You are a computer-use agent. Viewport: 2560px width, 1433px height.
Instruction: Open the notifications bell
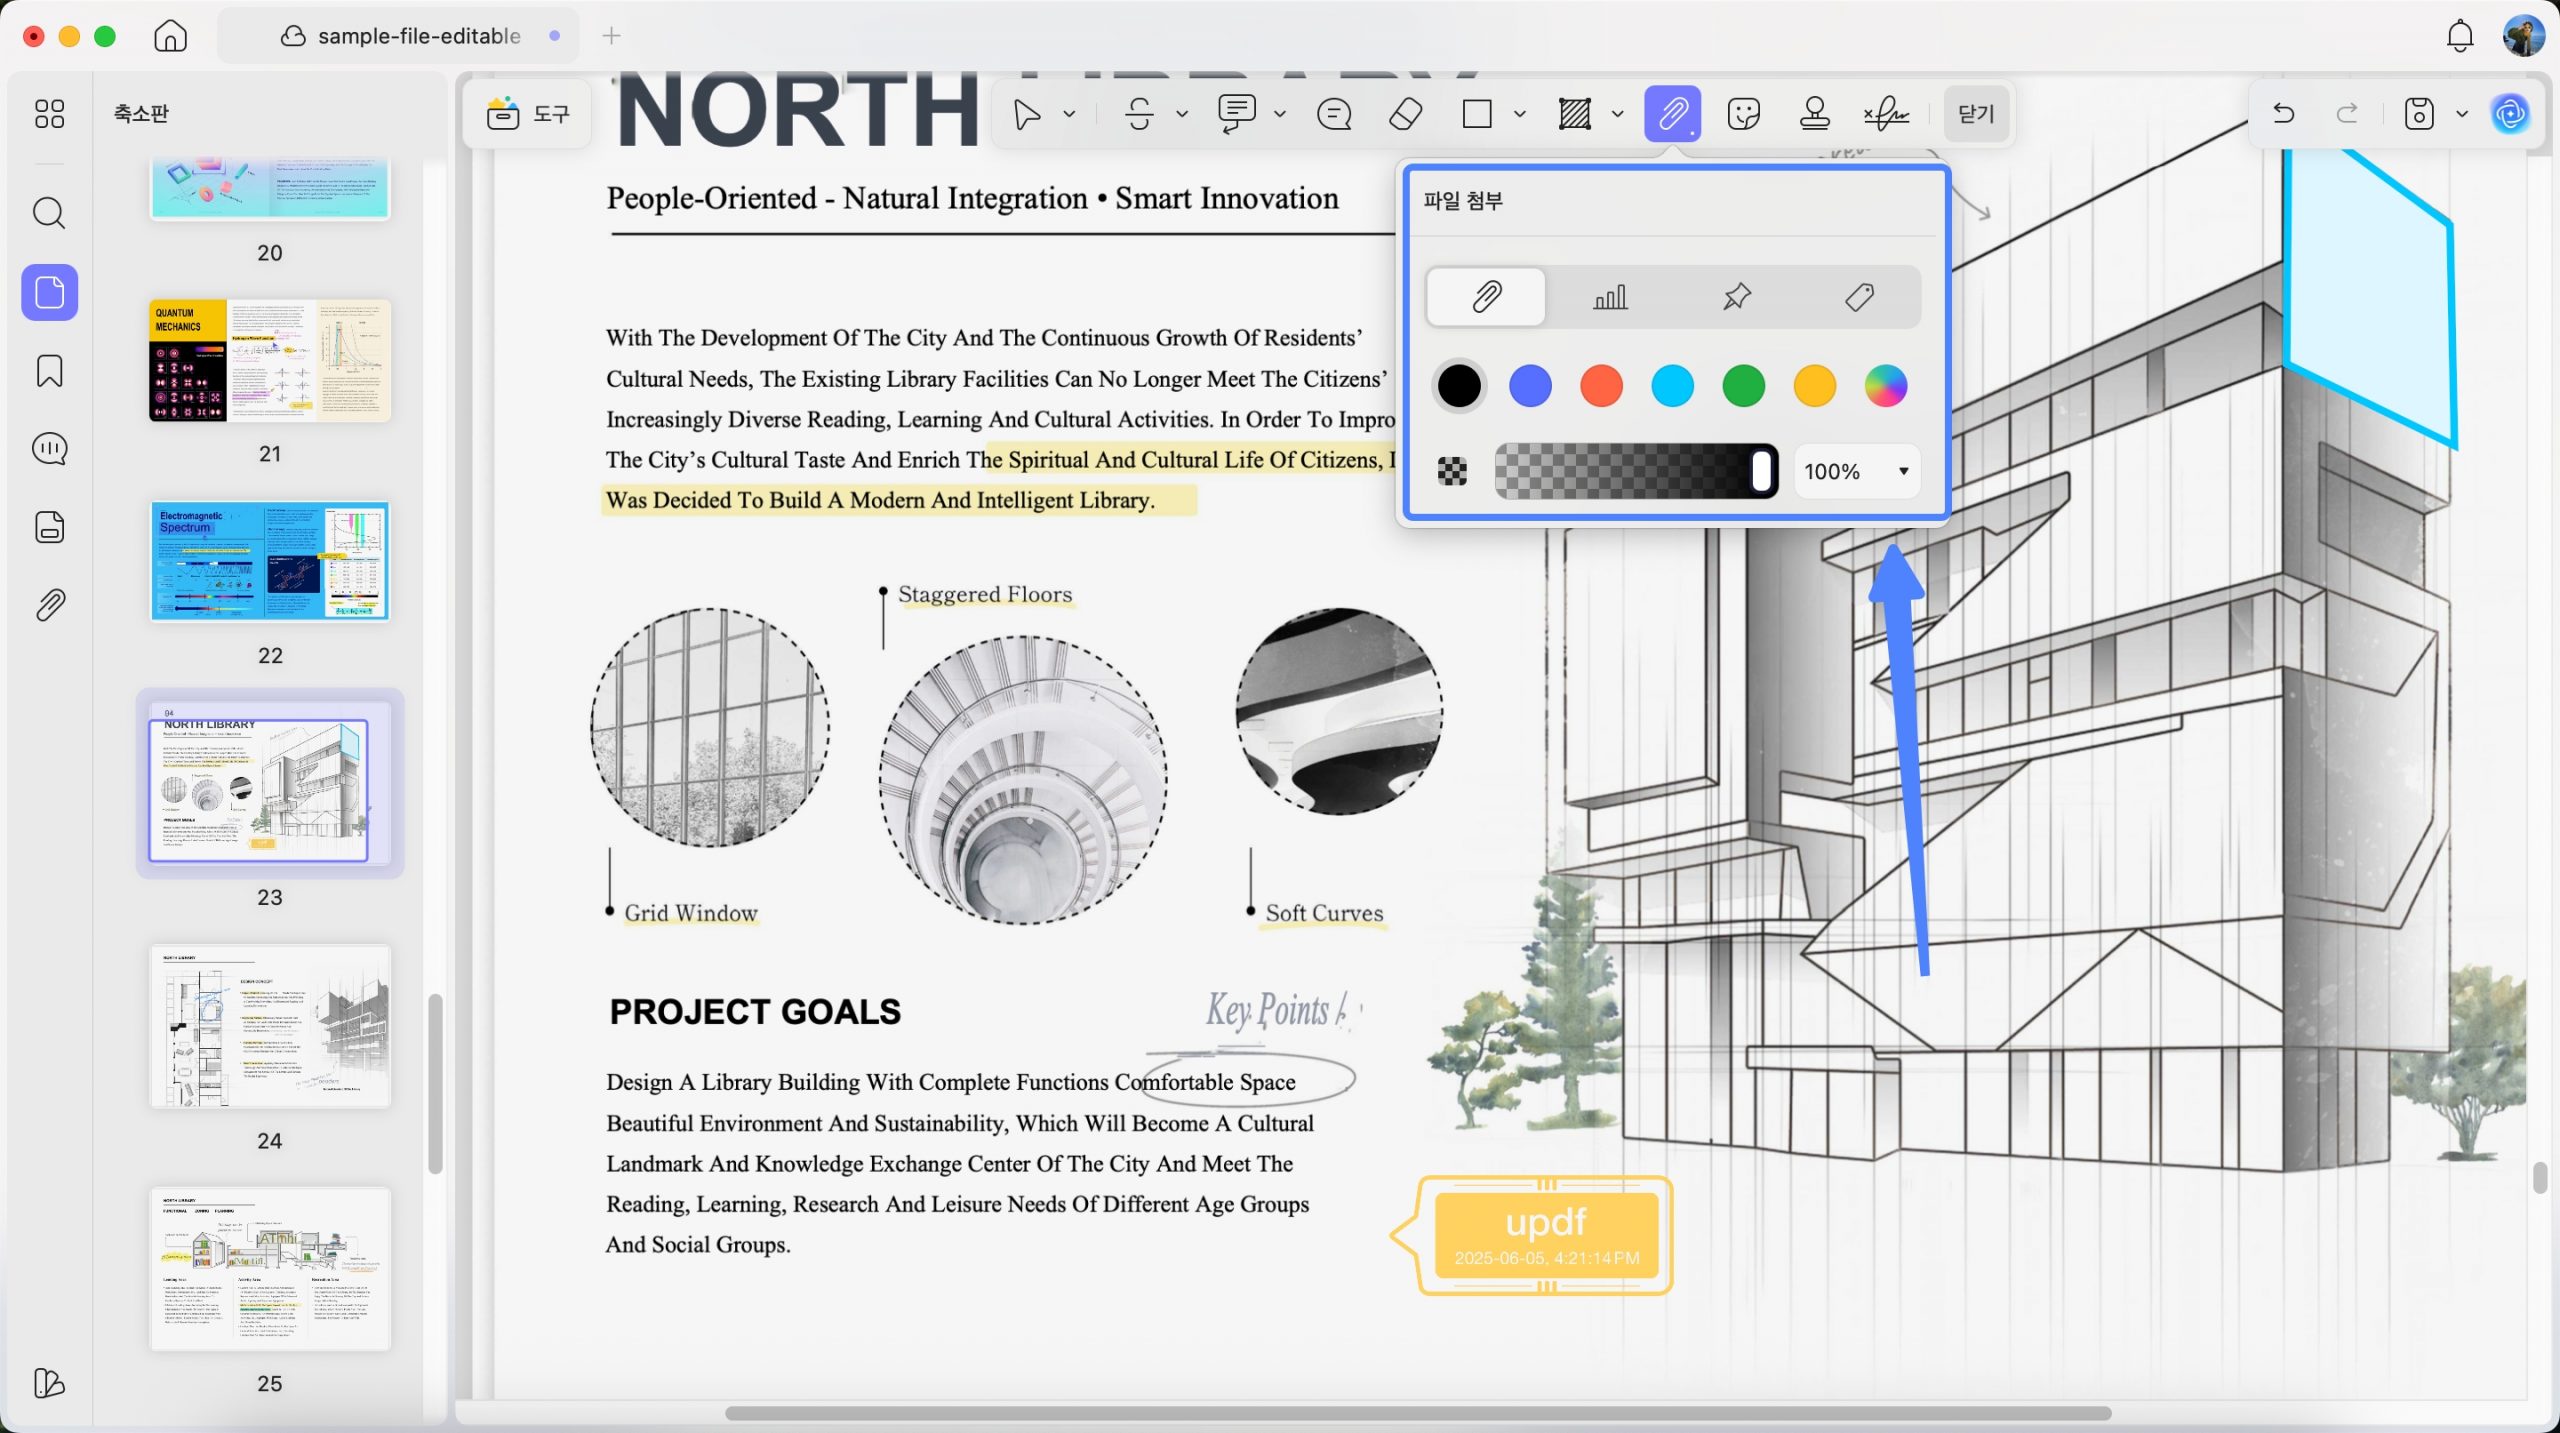pyautogui.click(x=2460, y=36)
